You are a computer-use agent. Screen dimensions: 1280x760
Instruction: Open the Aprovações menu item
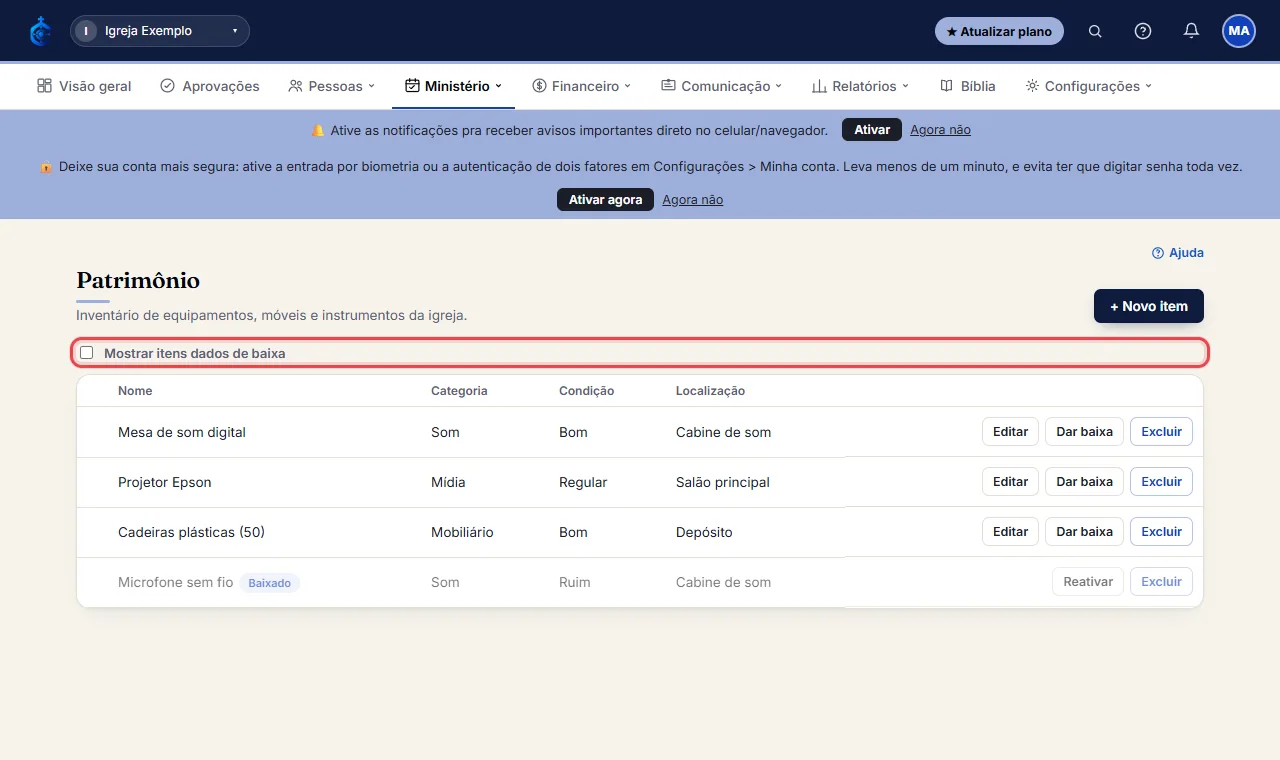coord(210,86)
